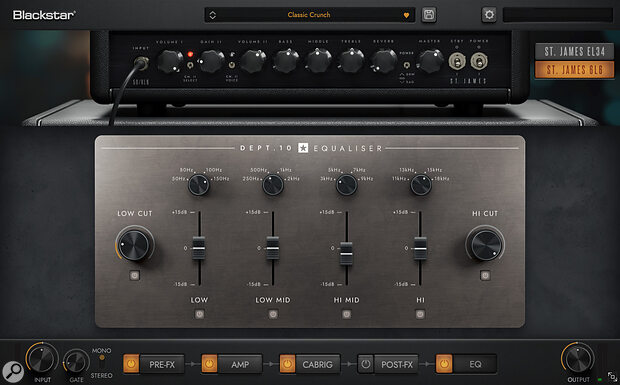
Task: Click the amp Input jack
Action: (141, 62)
